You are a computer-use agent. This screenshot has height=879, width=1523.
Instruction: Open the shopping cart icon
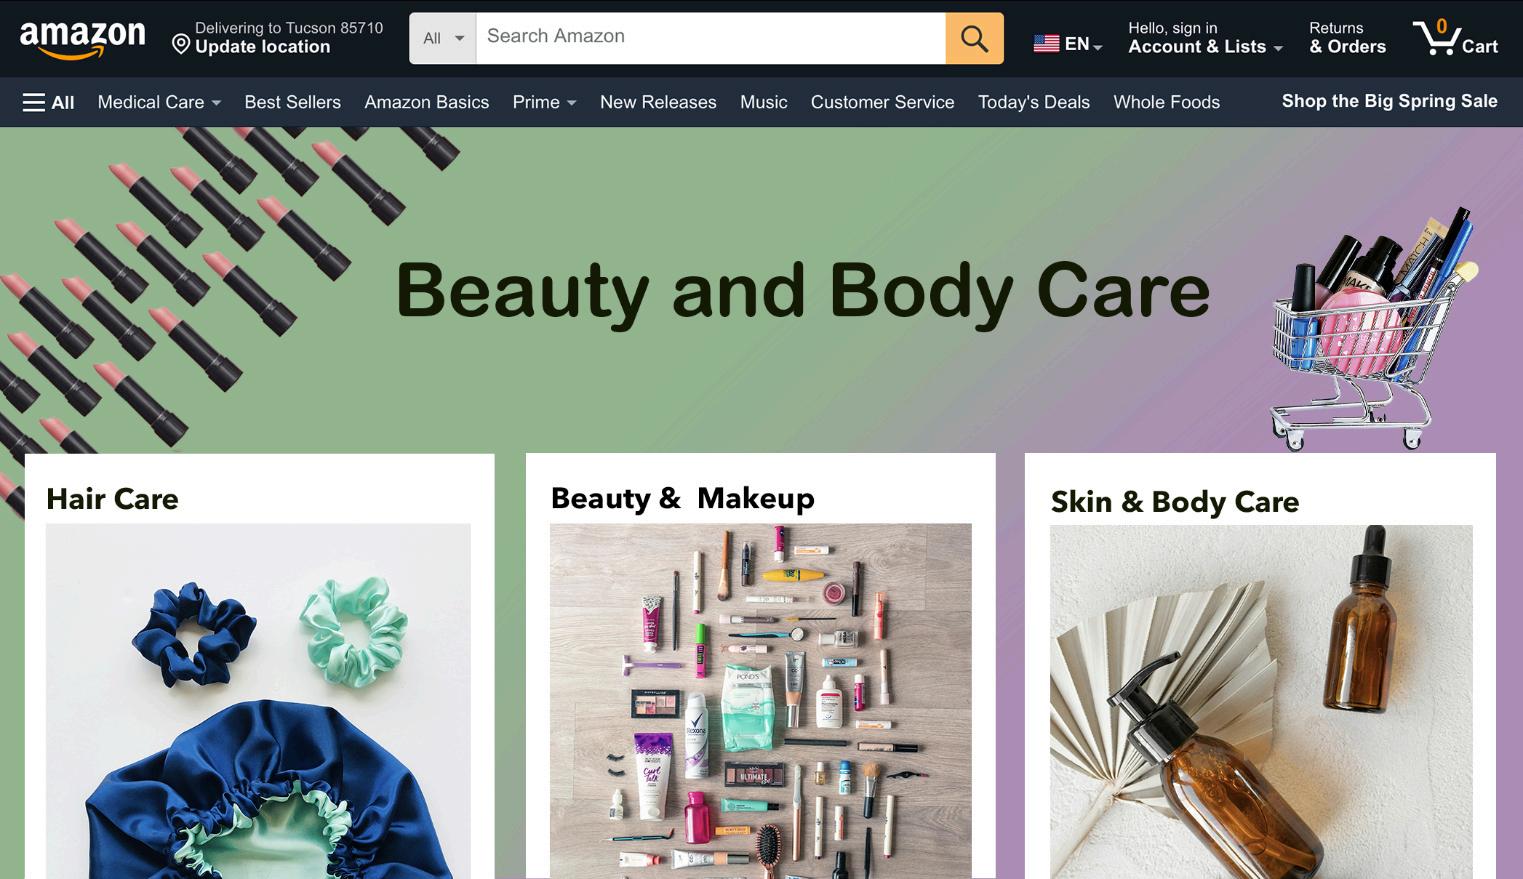point(1455,38)
